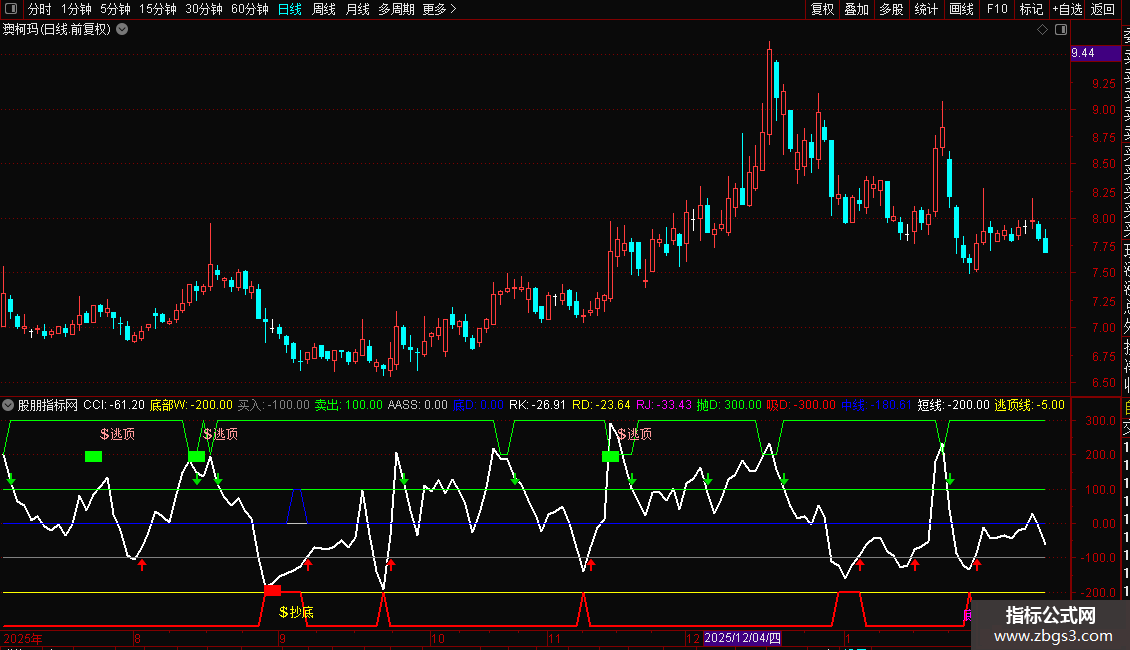
Task: Click the RK: -26.91 readout
Action: point(538,405)
